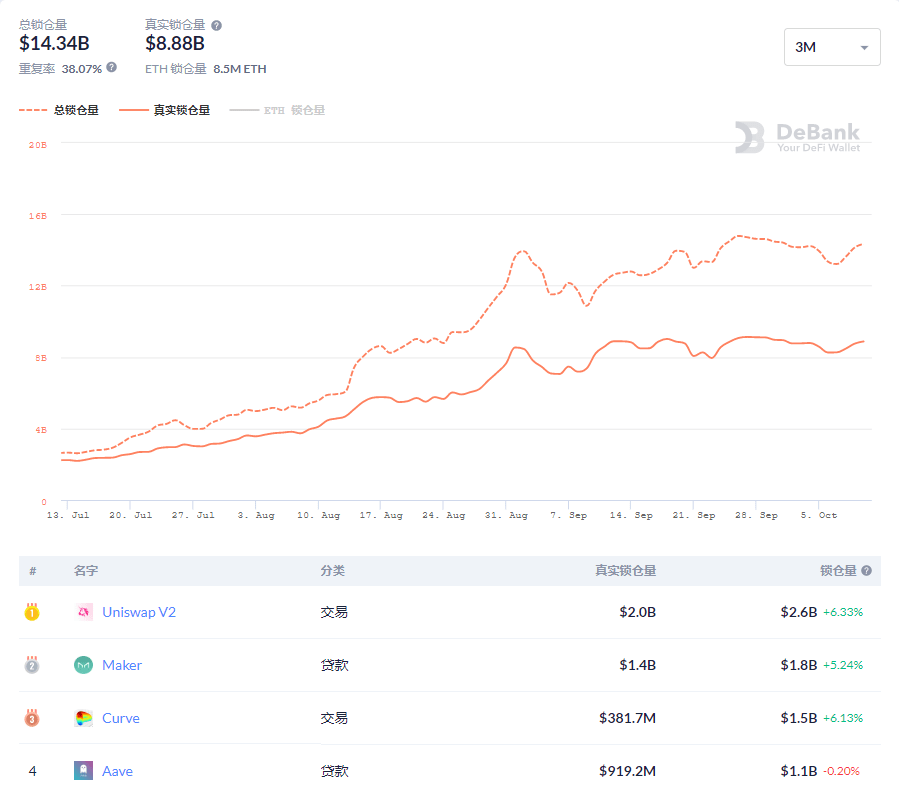Viewport: 899px width, 796px height.
Task: Click help icon next to 真实锁仓量 header
Action: (216, 25)
